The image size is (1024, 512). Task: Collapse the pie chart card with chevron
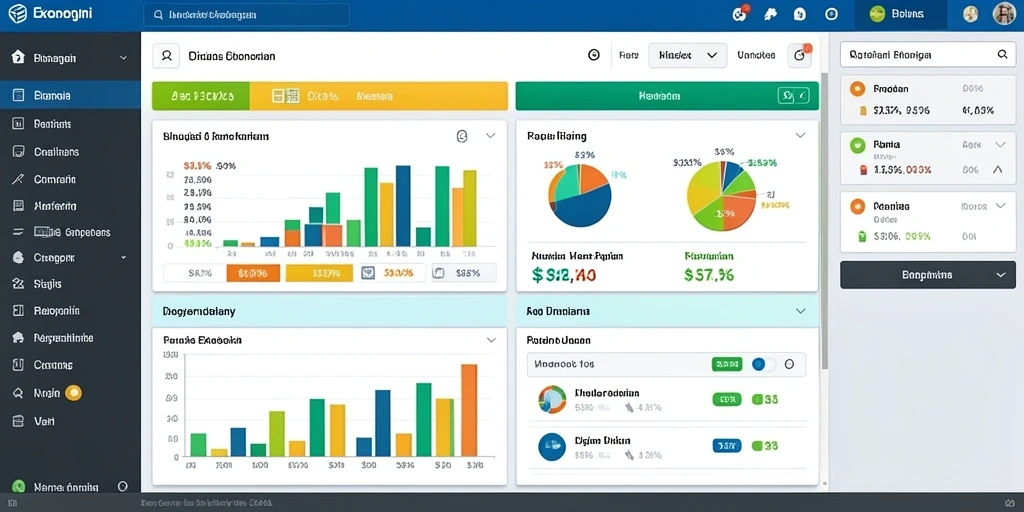[x=800, y=136]
